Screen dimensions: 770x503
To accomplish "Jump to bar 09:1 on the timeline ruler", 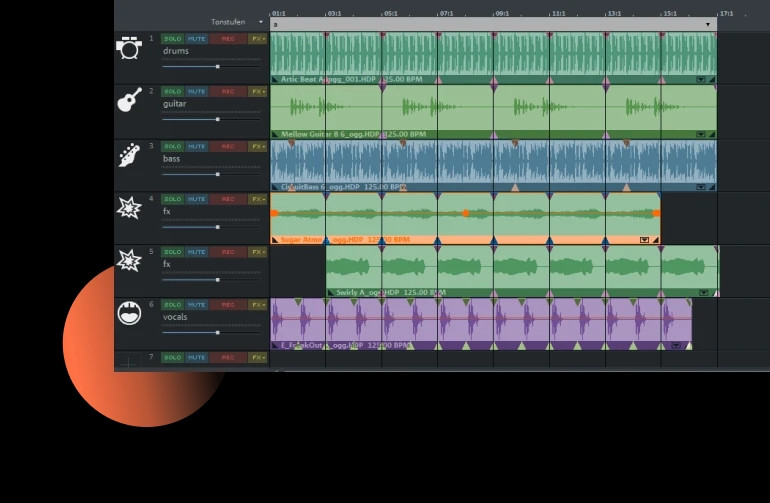I will 502,13.
